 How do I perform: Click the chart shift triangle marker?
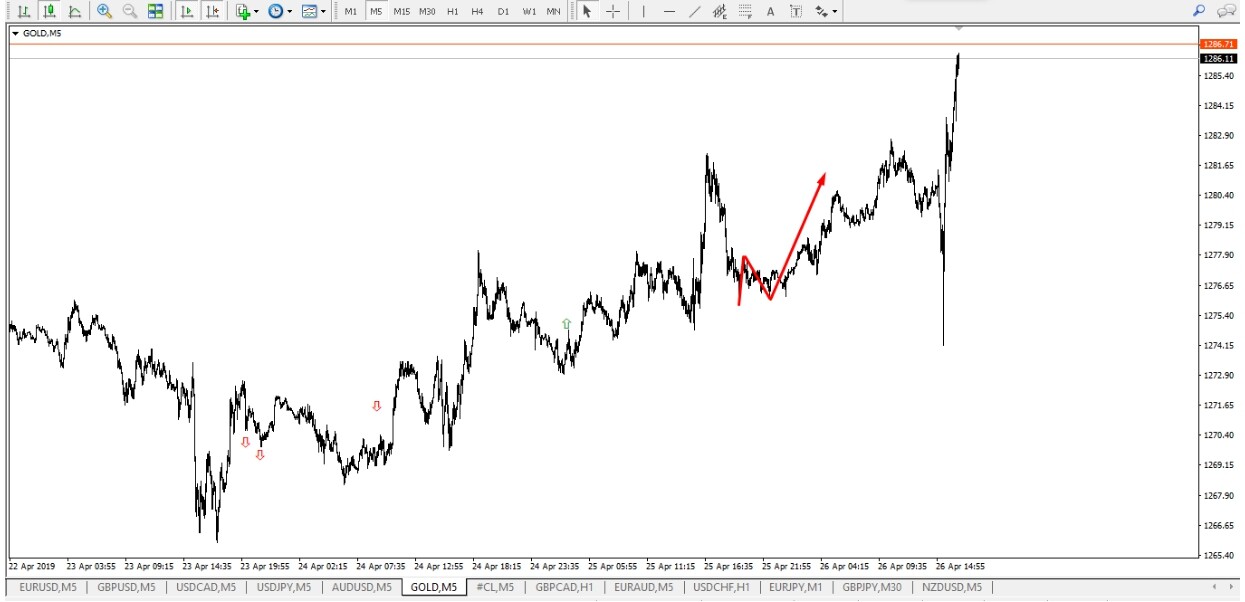pos(959,28)
